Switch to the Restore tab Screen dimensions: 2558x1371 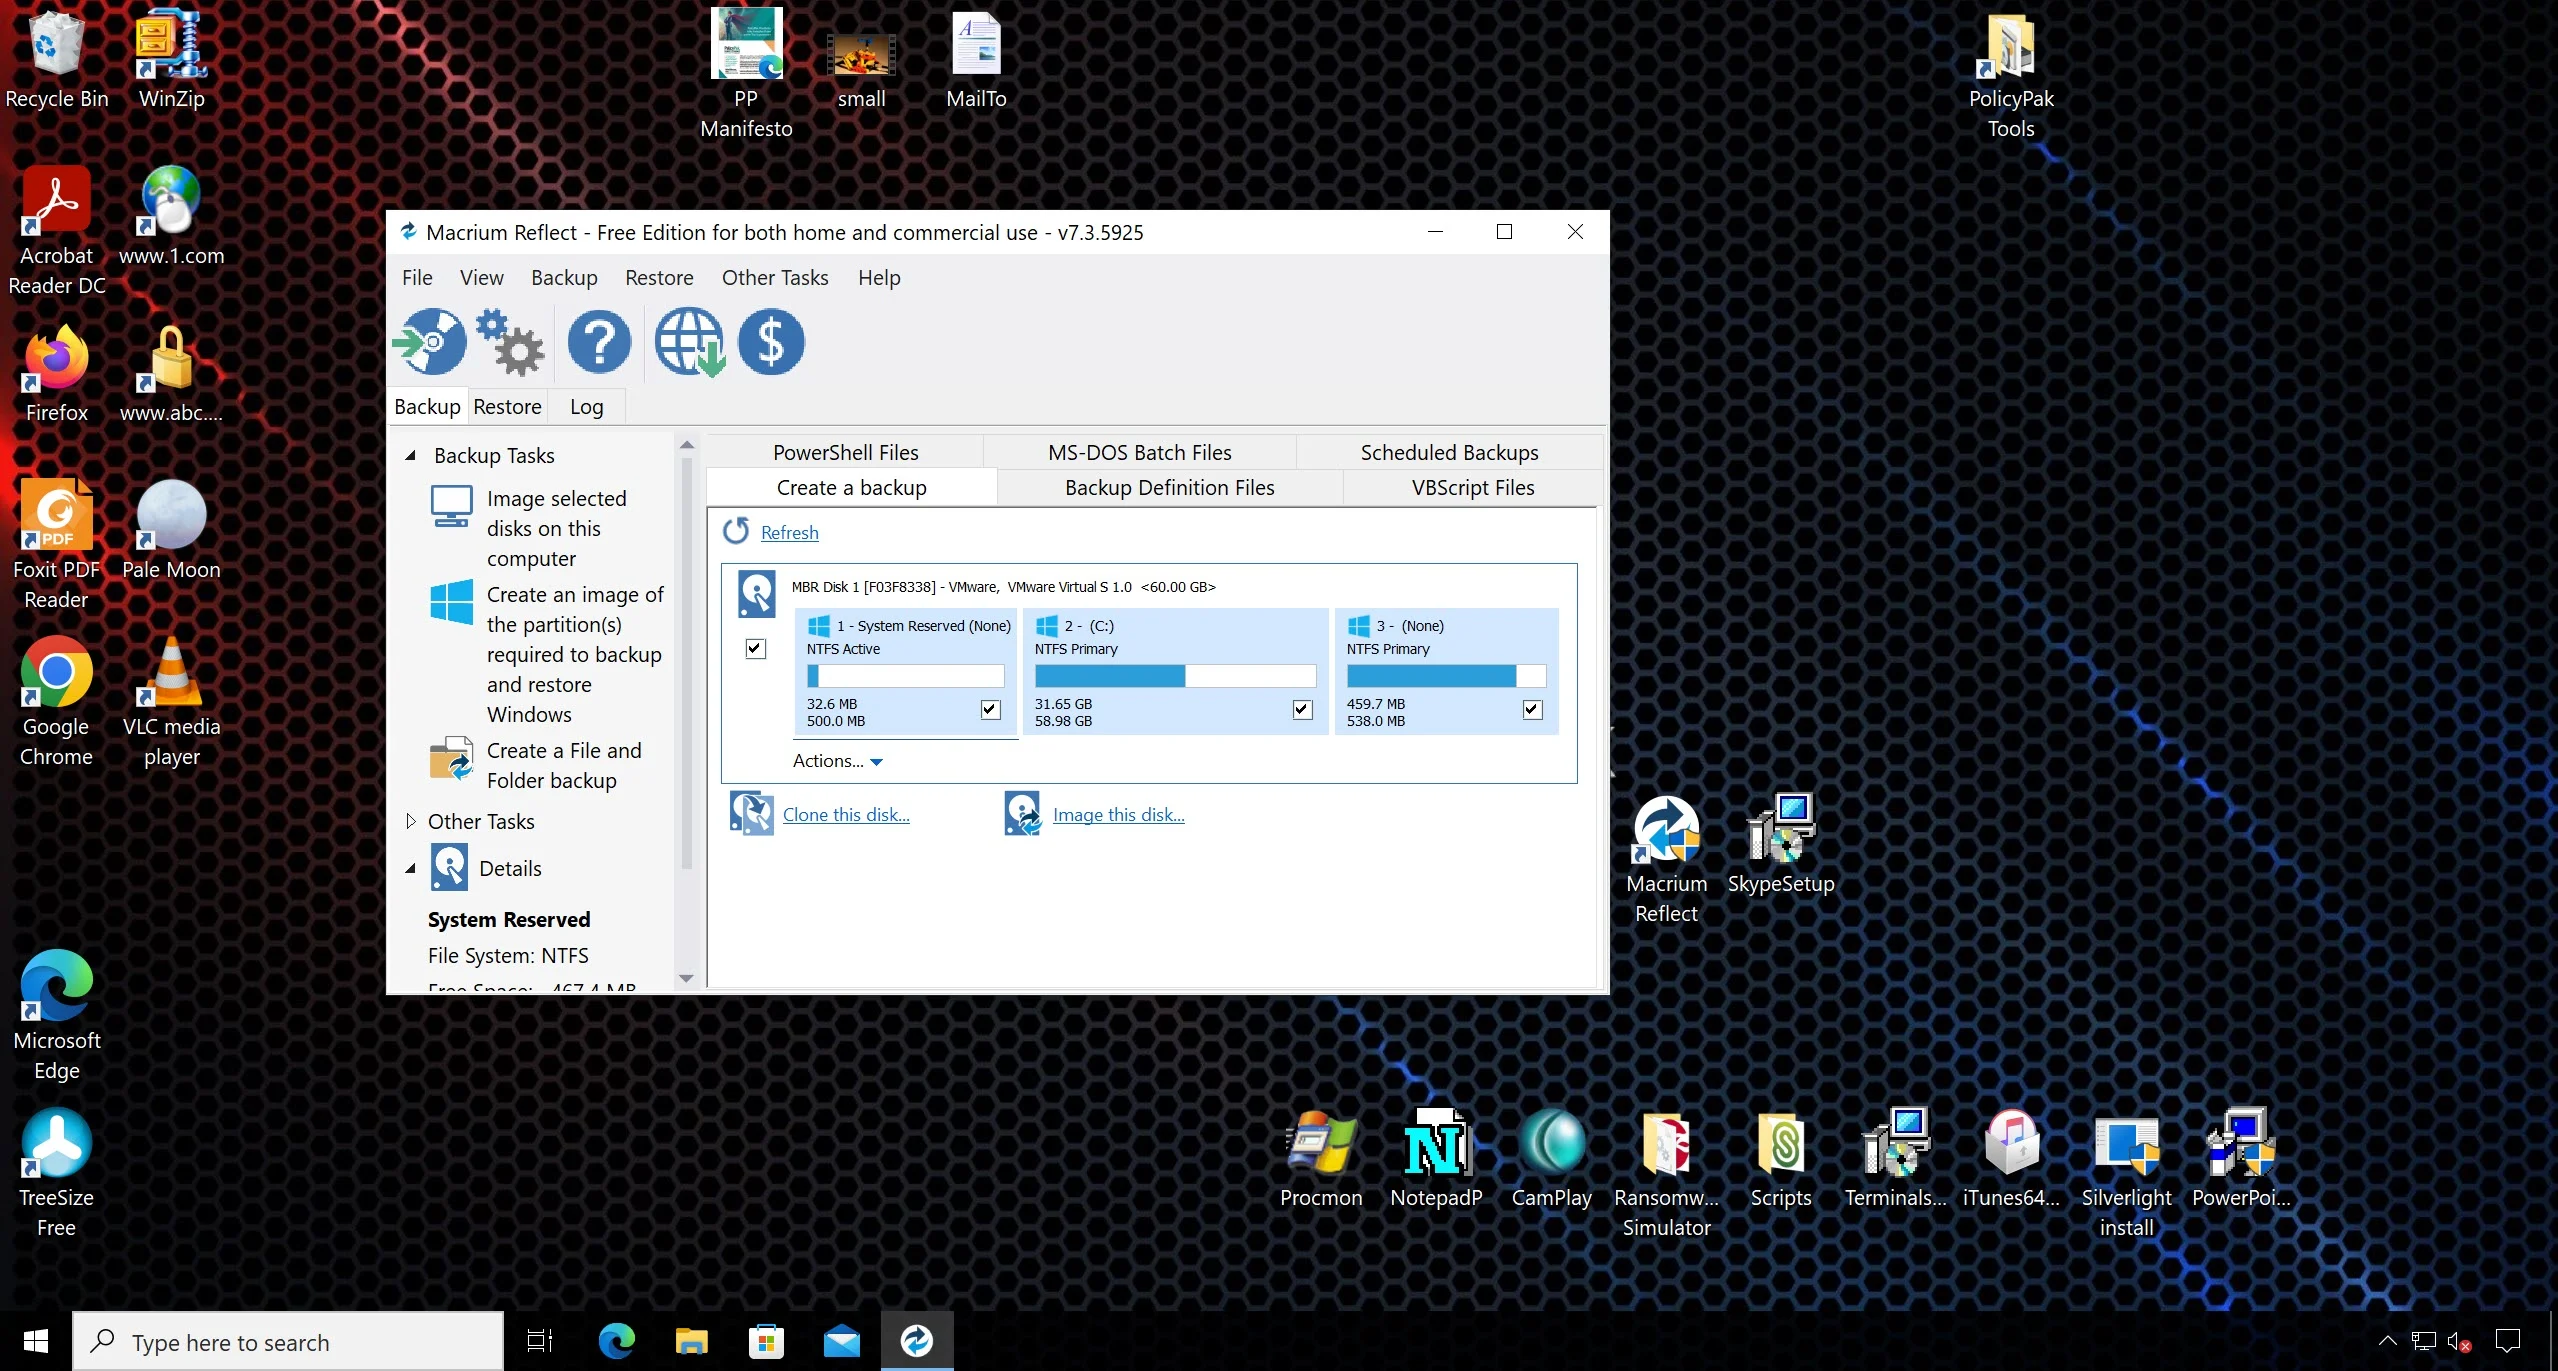(507, 406)
